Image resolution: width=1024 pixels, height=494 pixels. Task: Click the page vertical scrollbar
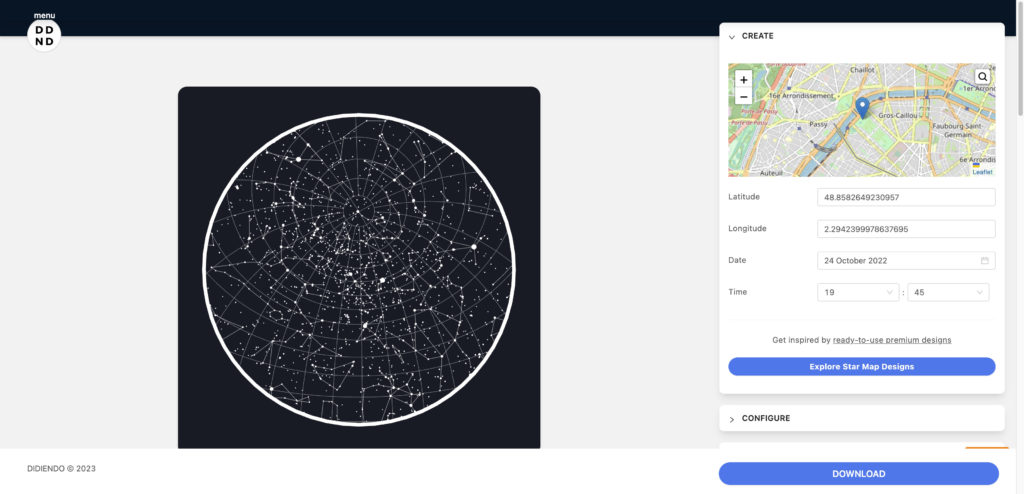pos(1019,59)
